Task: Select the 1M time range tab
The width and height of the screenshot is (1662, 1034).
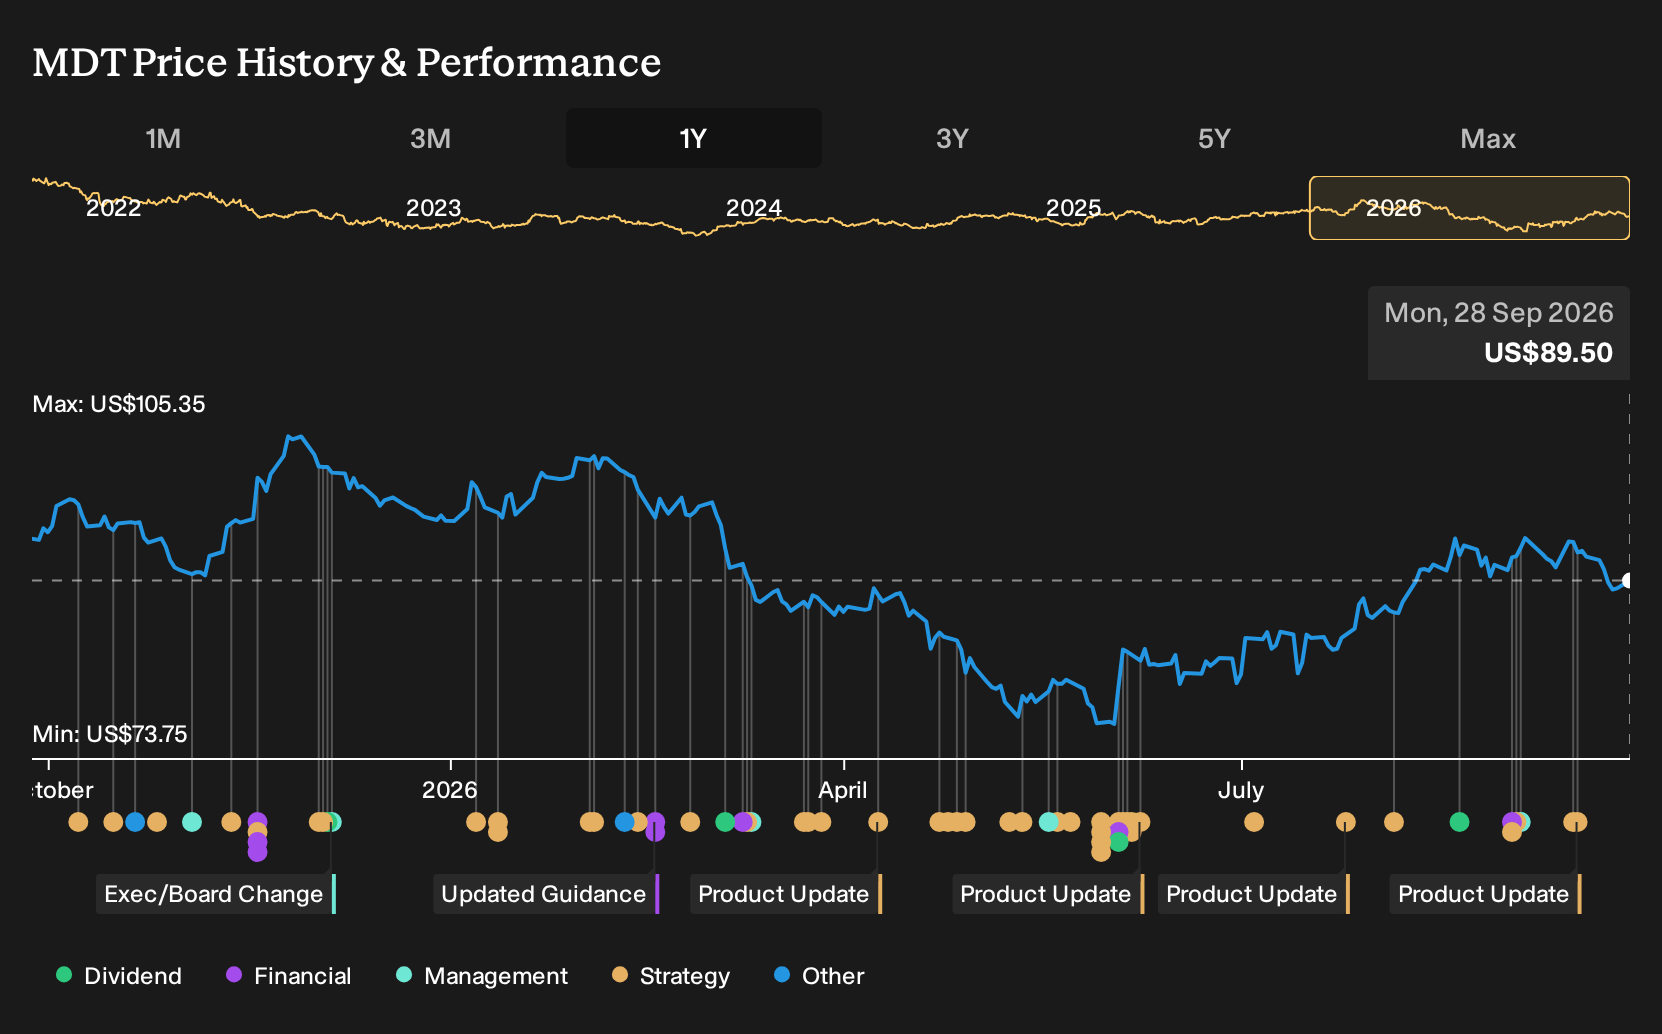Action: [163, 138]
